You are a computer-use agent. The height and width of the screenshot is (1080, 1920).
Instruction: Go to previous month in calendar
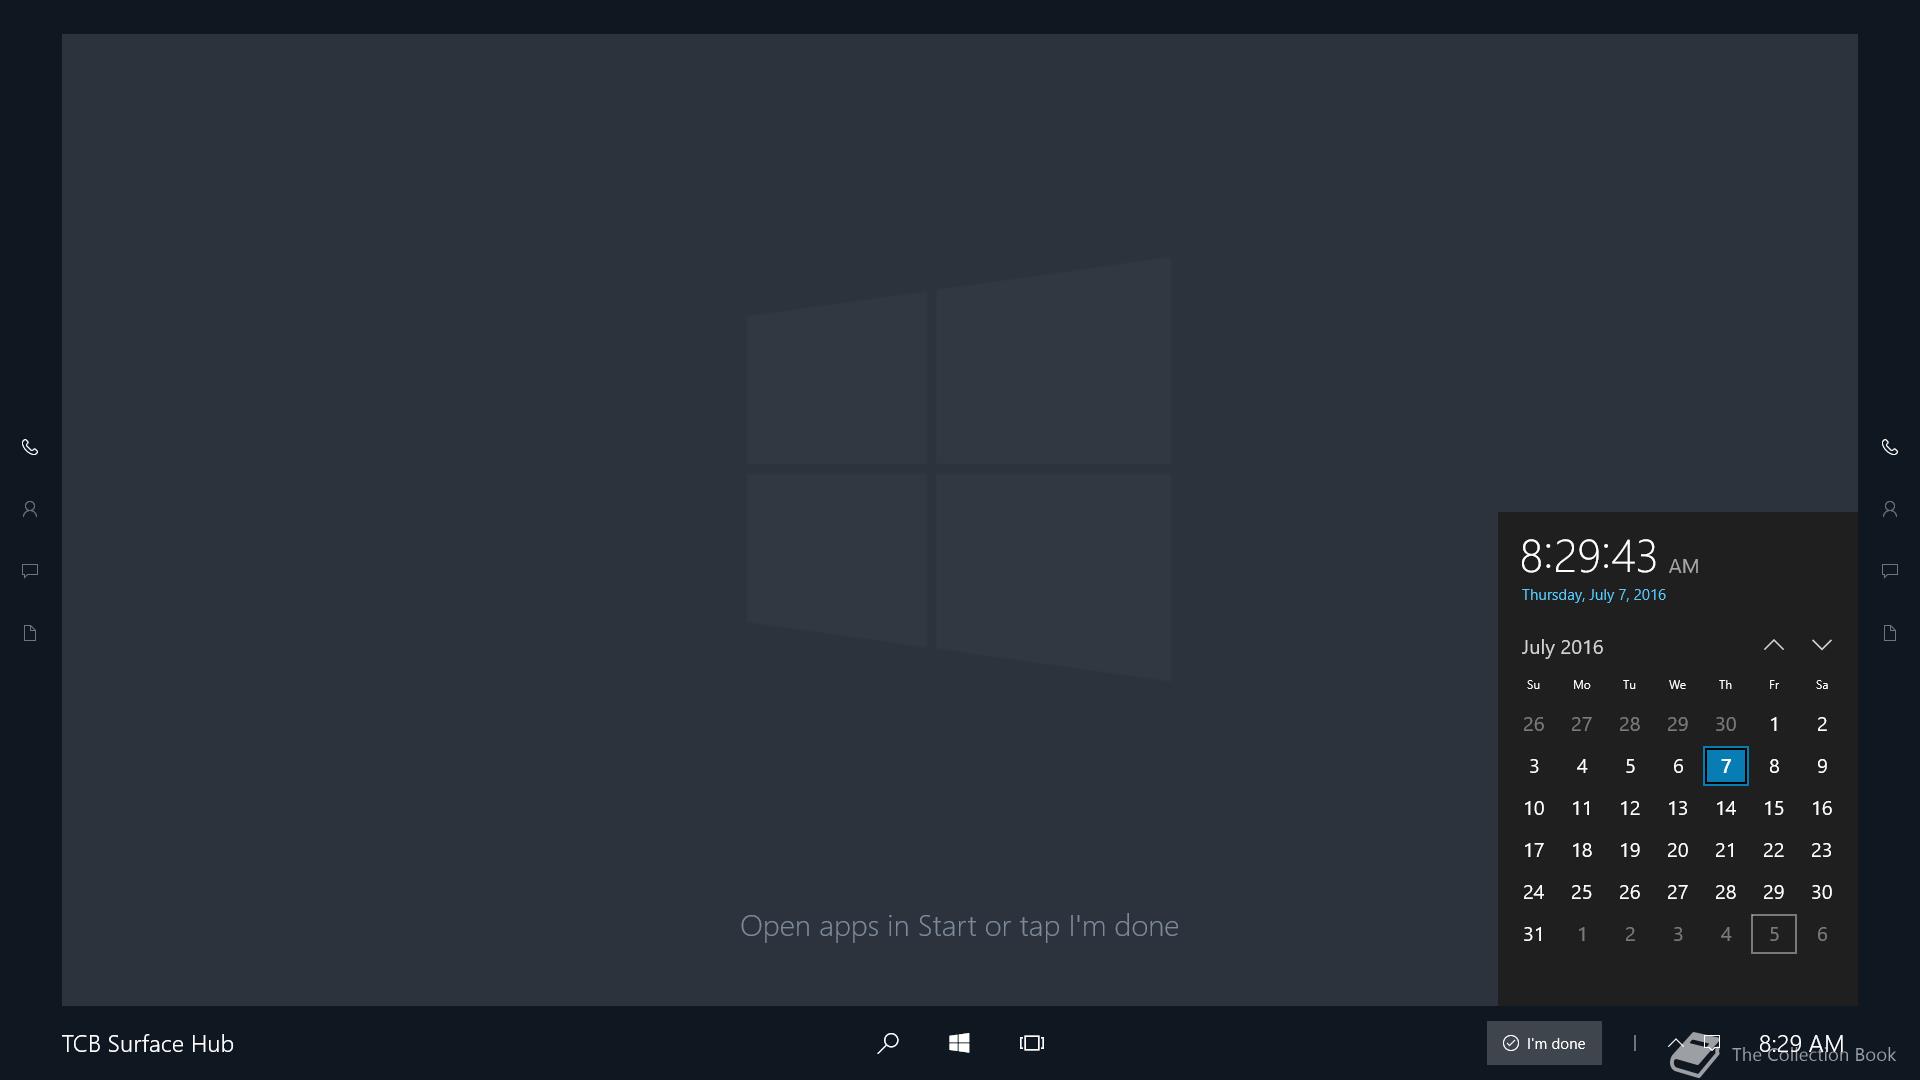(x=1774, y=645)
